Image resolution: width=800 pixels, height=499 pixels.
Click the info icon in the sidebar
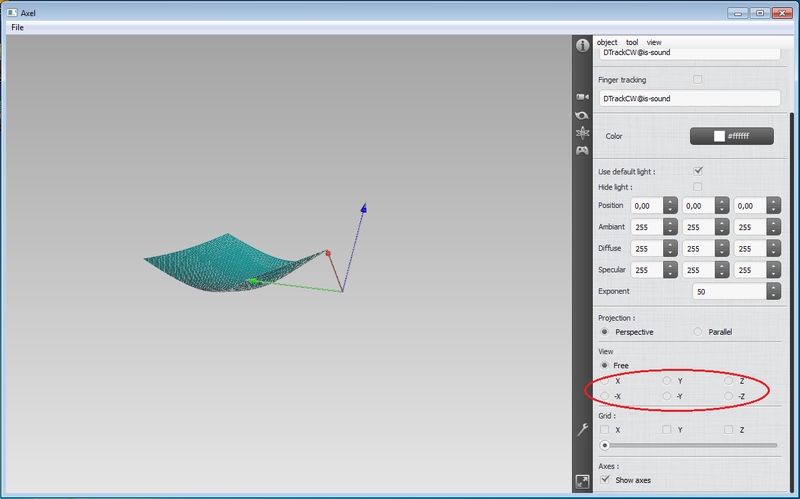(582, 46)
